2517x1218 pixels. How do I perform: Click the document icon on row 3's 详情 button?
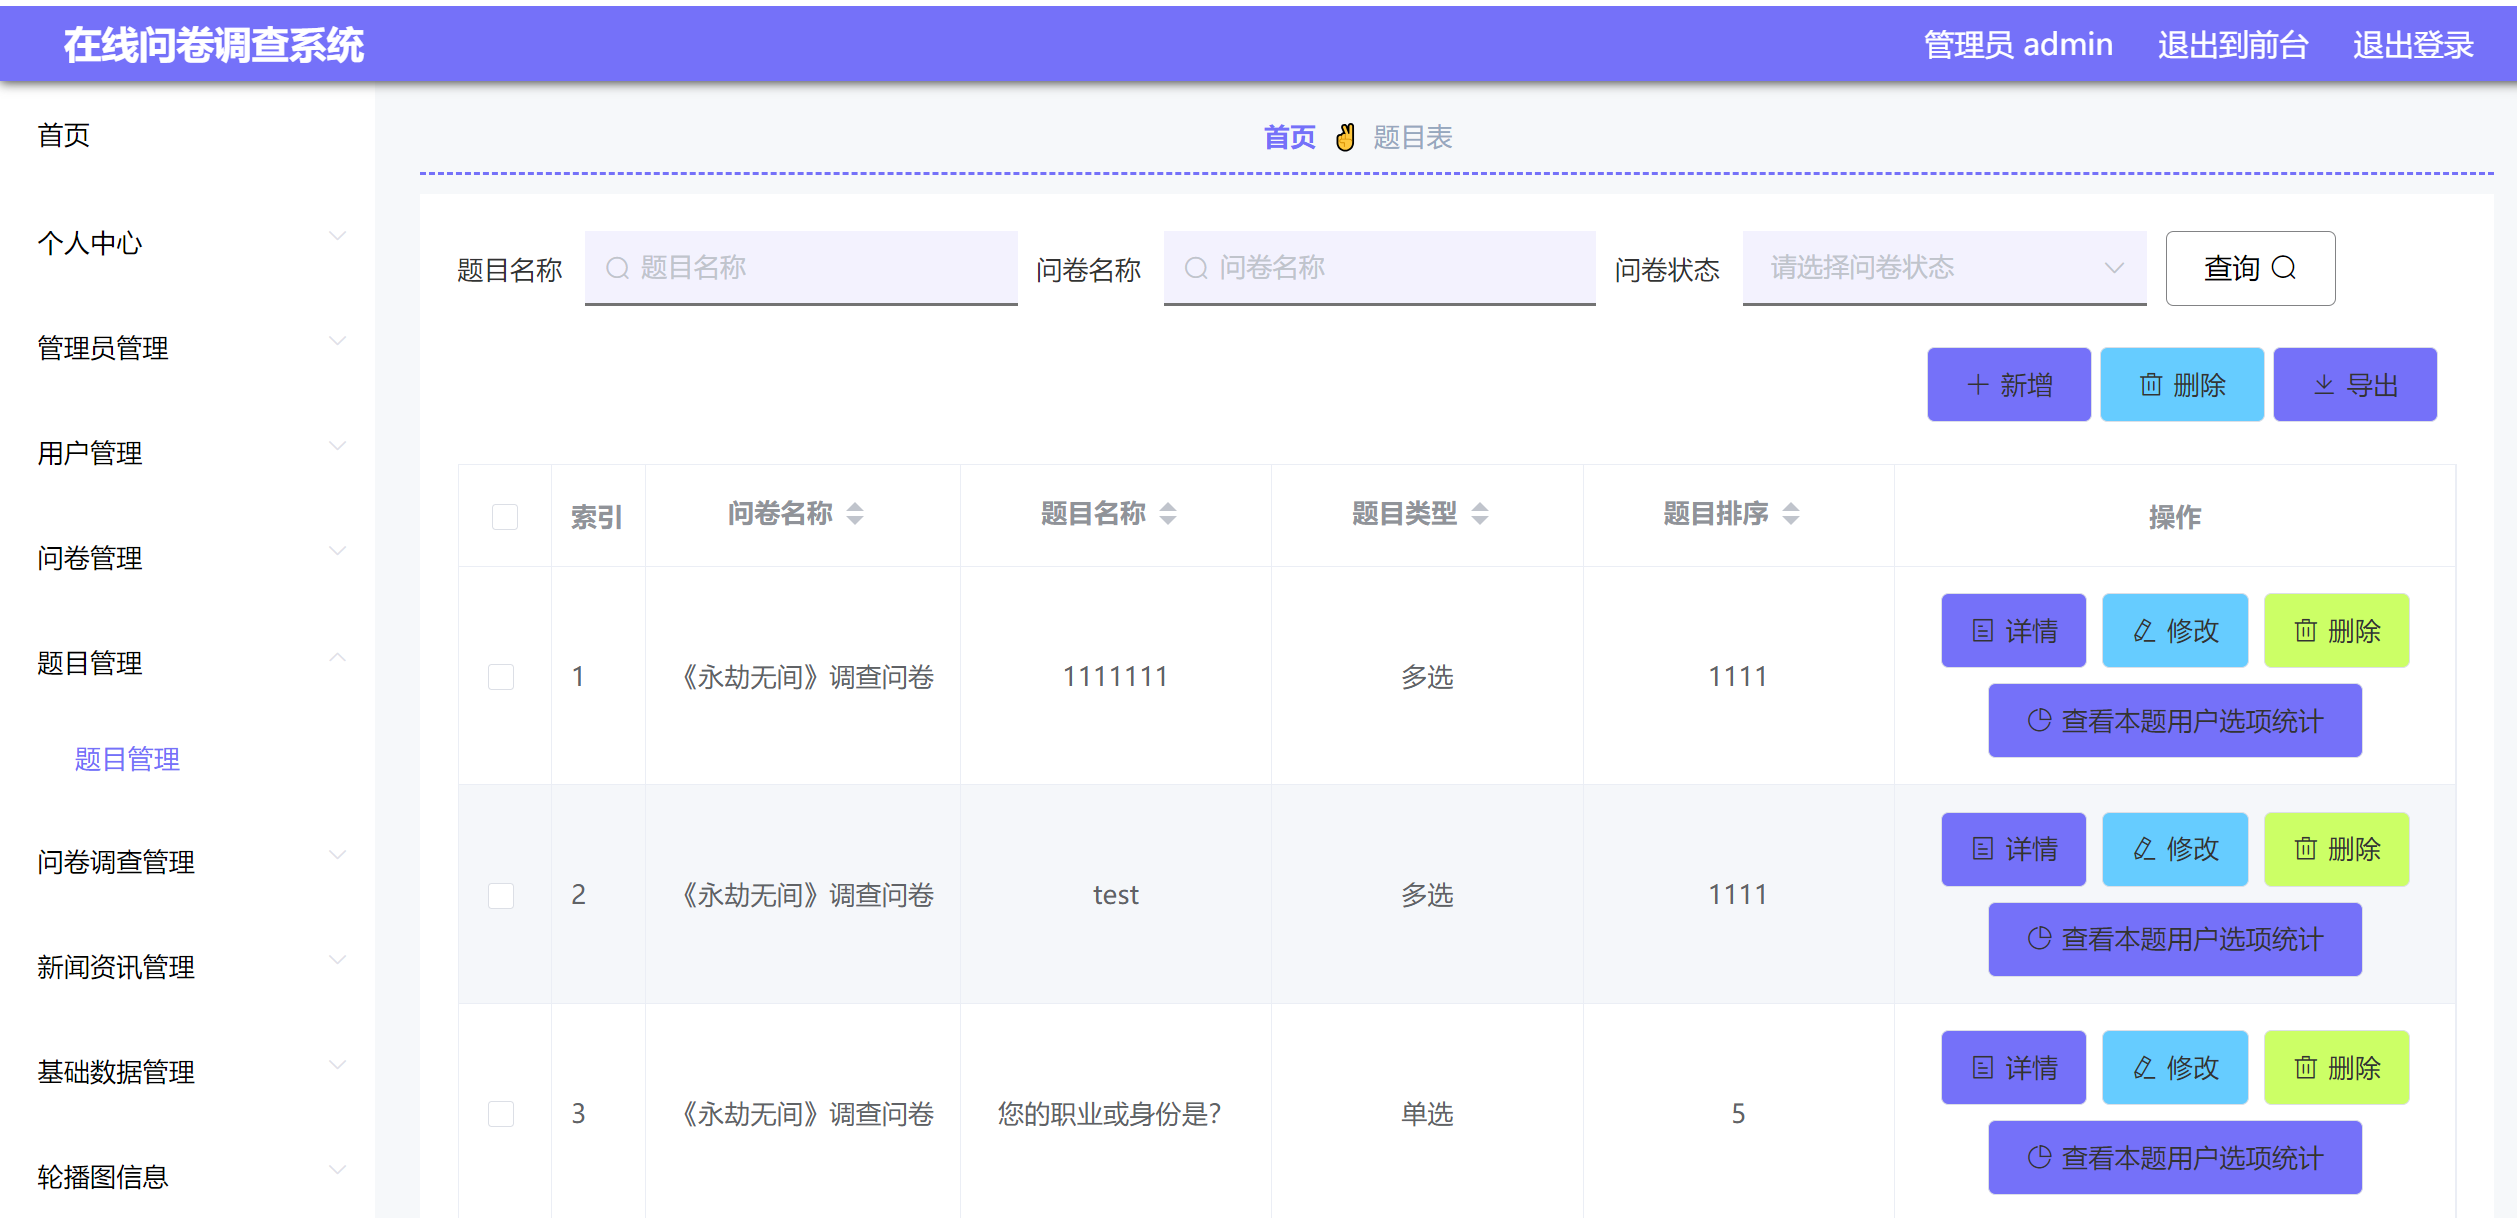pos(1981,1067)
